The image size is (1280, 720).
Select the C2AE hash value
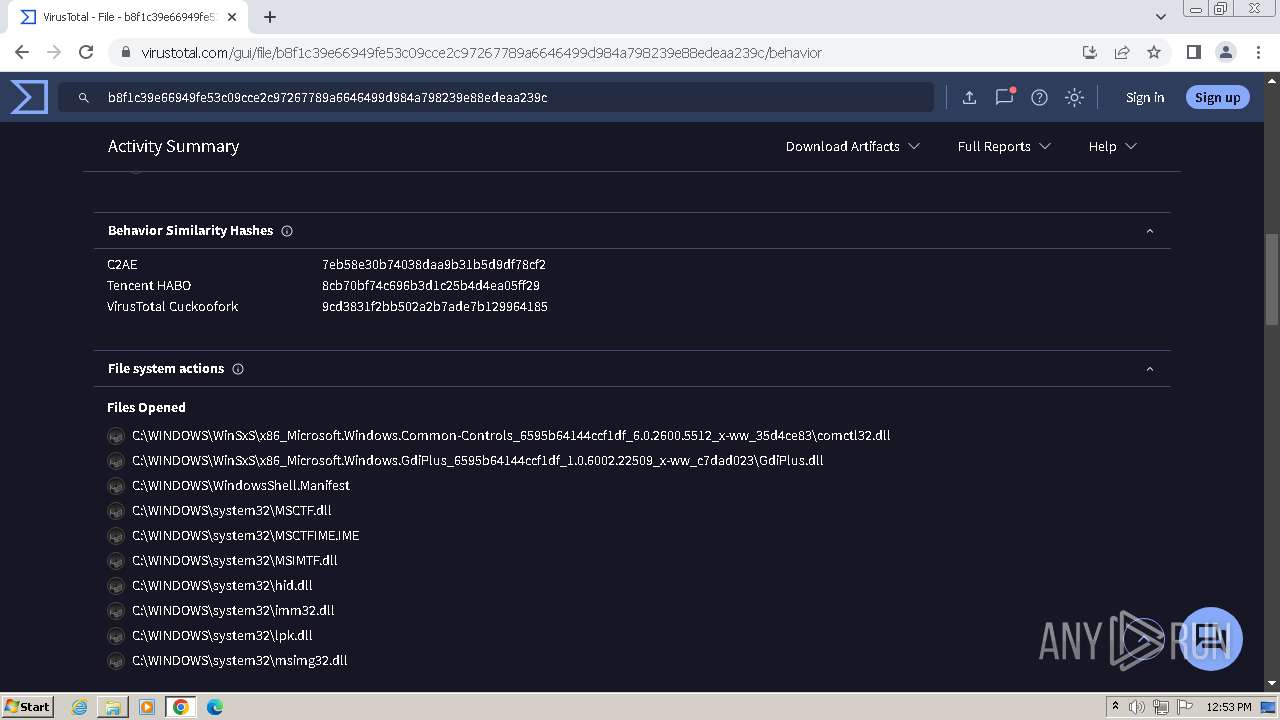(x=434, y=265)
